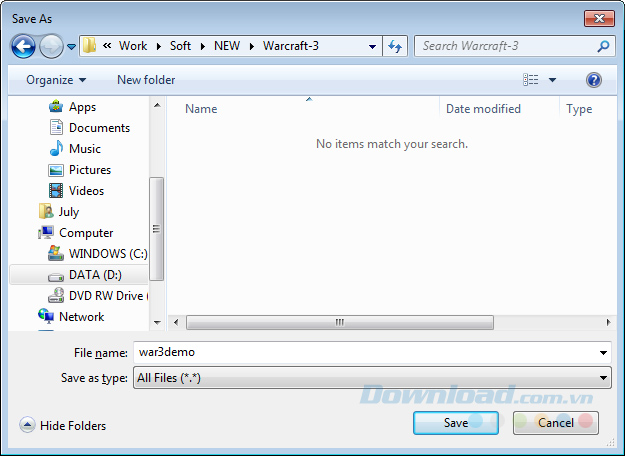Click the Computer icon in navigation pane

(x=46, y=232)
